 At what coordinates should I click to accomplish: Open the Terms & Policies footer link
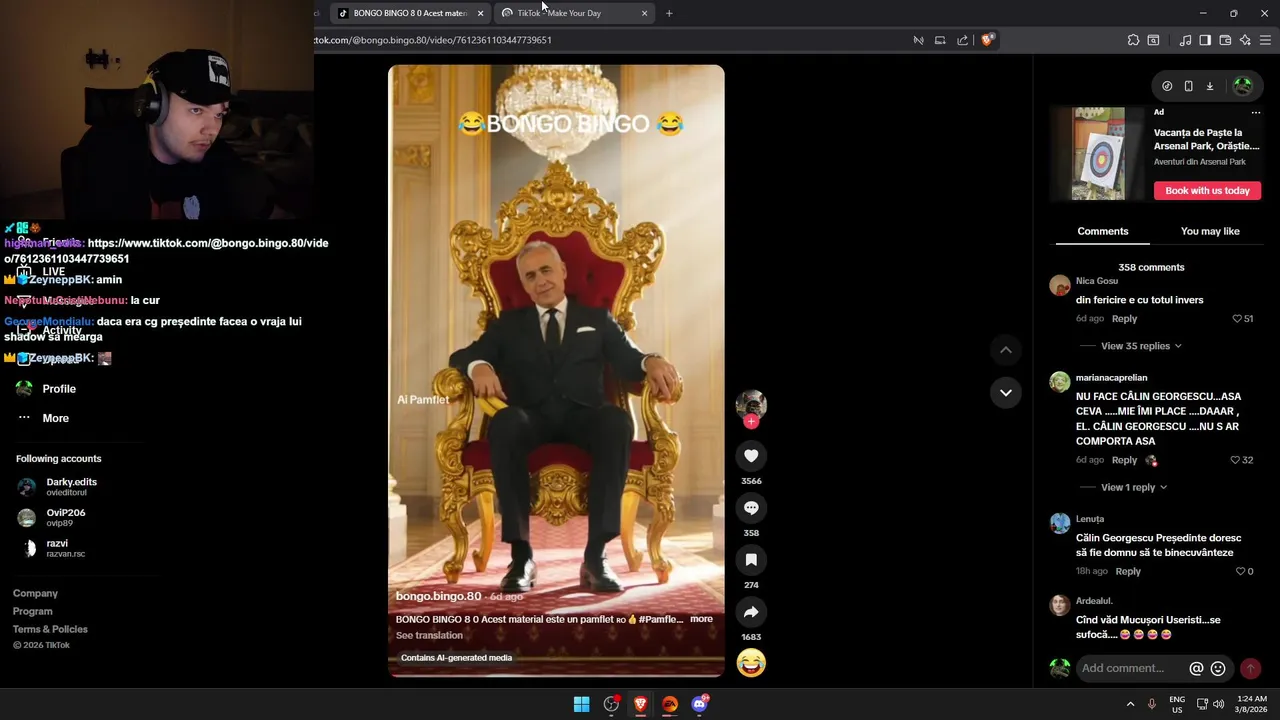coord(50,629)
